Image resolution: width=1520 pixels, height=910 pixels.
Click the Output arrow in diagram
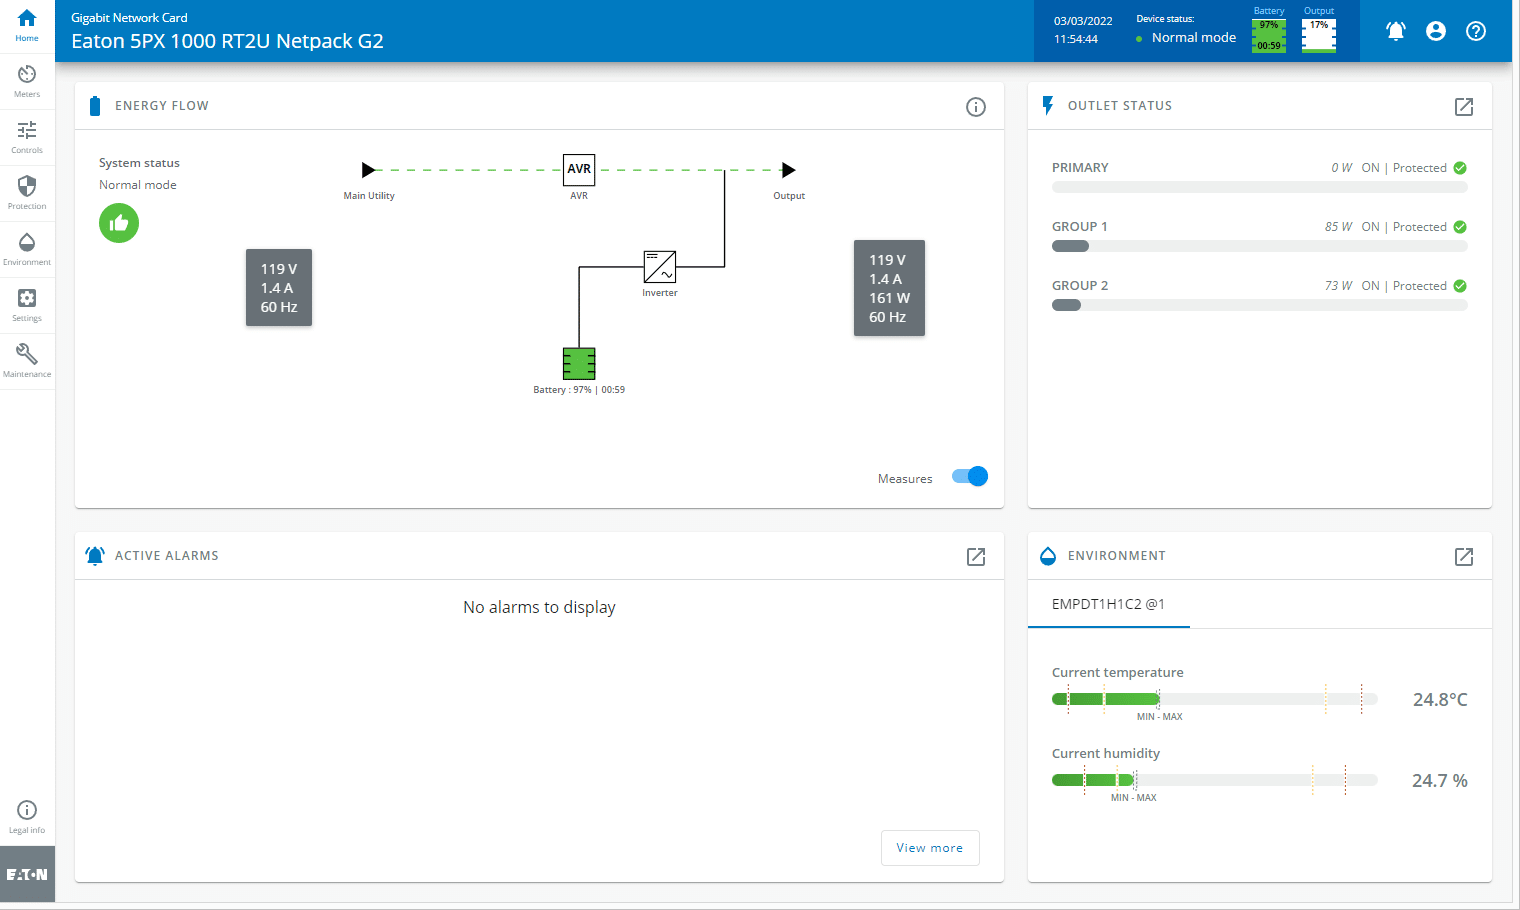pyautogui.click(x=789, y=170)
